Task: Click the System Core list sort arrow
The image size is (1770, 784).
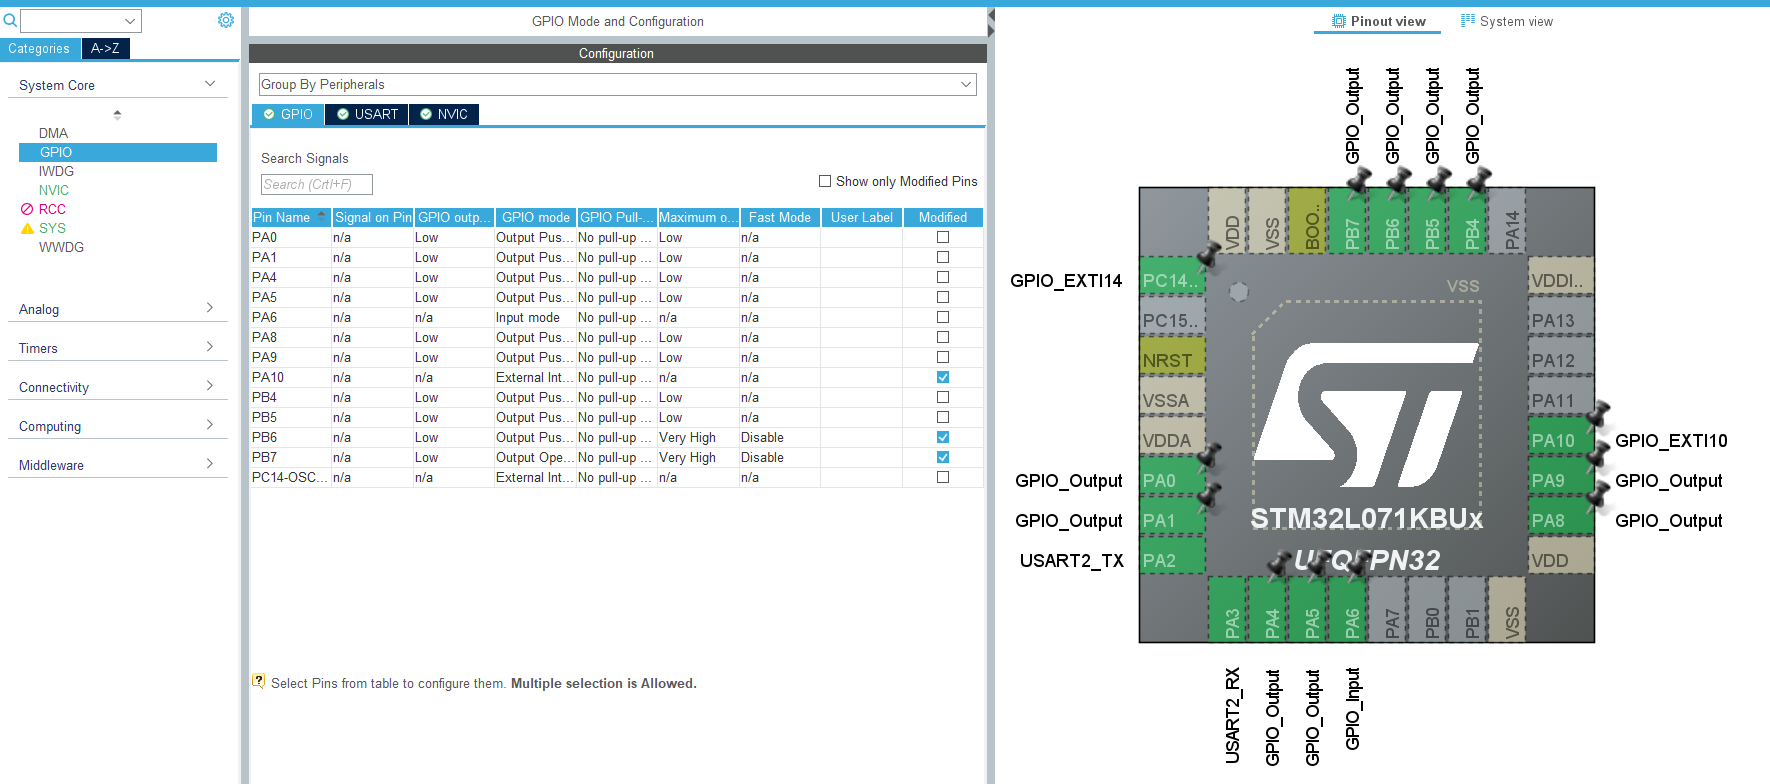Action: point(117,115)
